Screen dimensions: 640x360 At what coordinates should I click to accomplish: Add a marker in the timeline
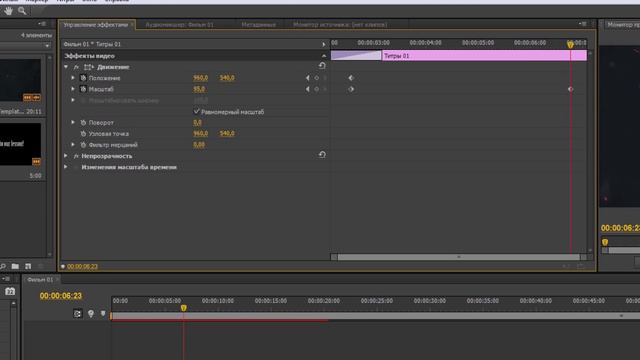tap(91, 313)
